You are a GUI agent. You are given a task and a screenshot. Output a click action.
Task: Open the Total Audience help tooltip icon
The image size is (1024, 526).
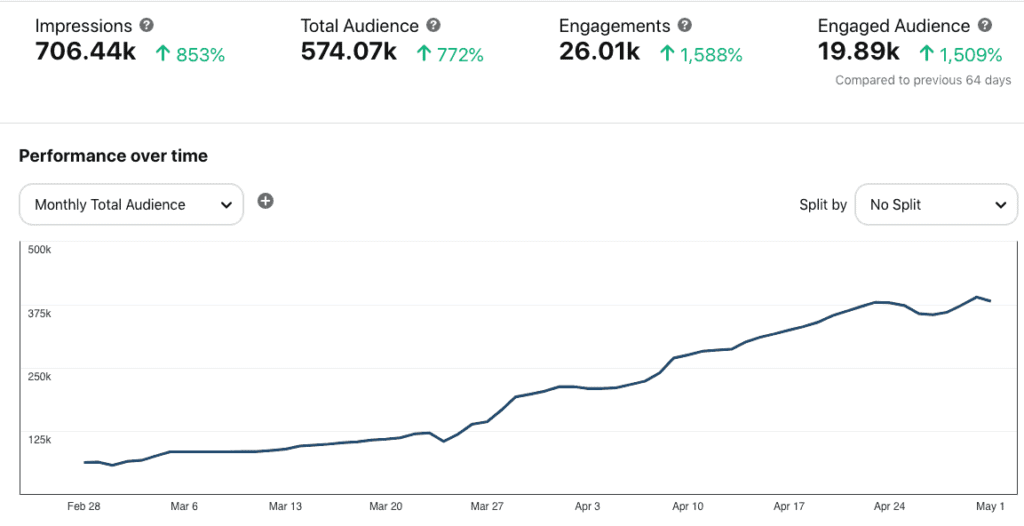(434, 25)
